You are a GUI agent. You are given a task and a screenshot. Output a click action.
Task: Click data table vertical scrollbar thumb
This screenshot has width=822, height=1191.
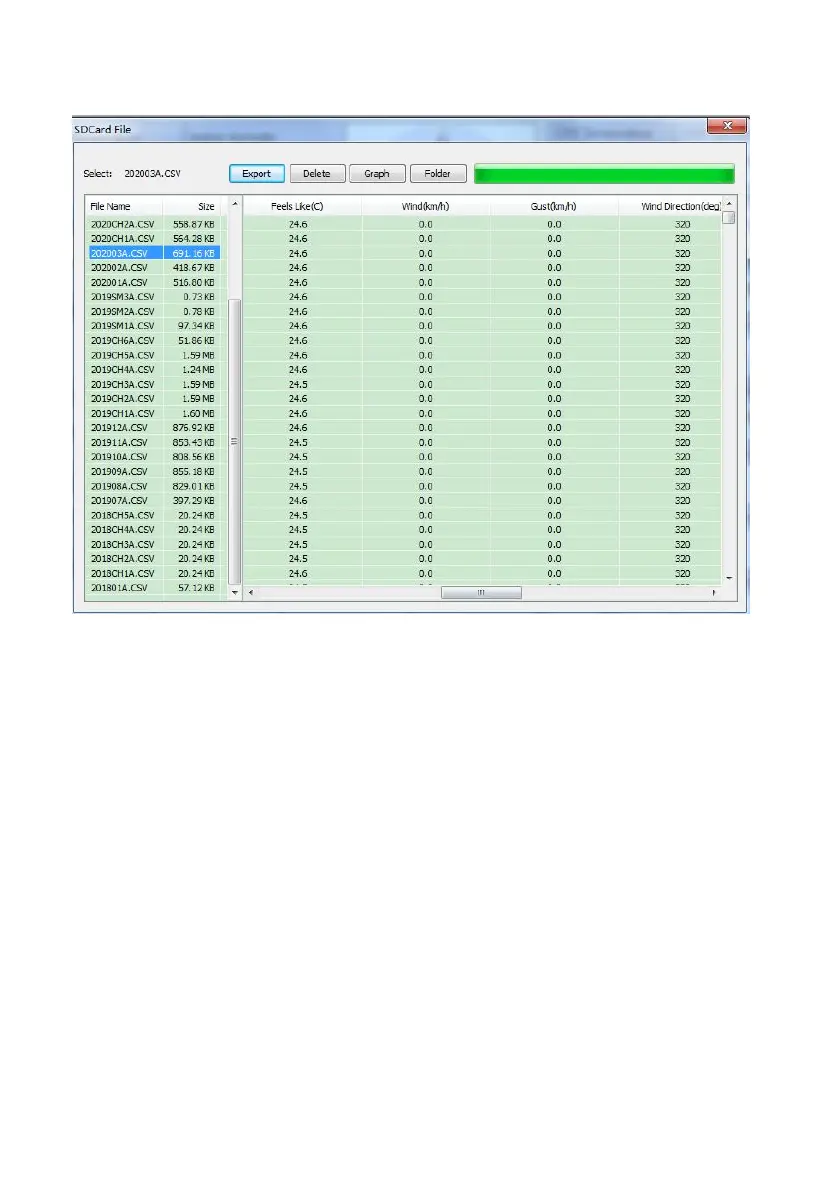(729, 217)
